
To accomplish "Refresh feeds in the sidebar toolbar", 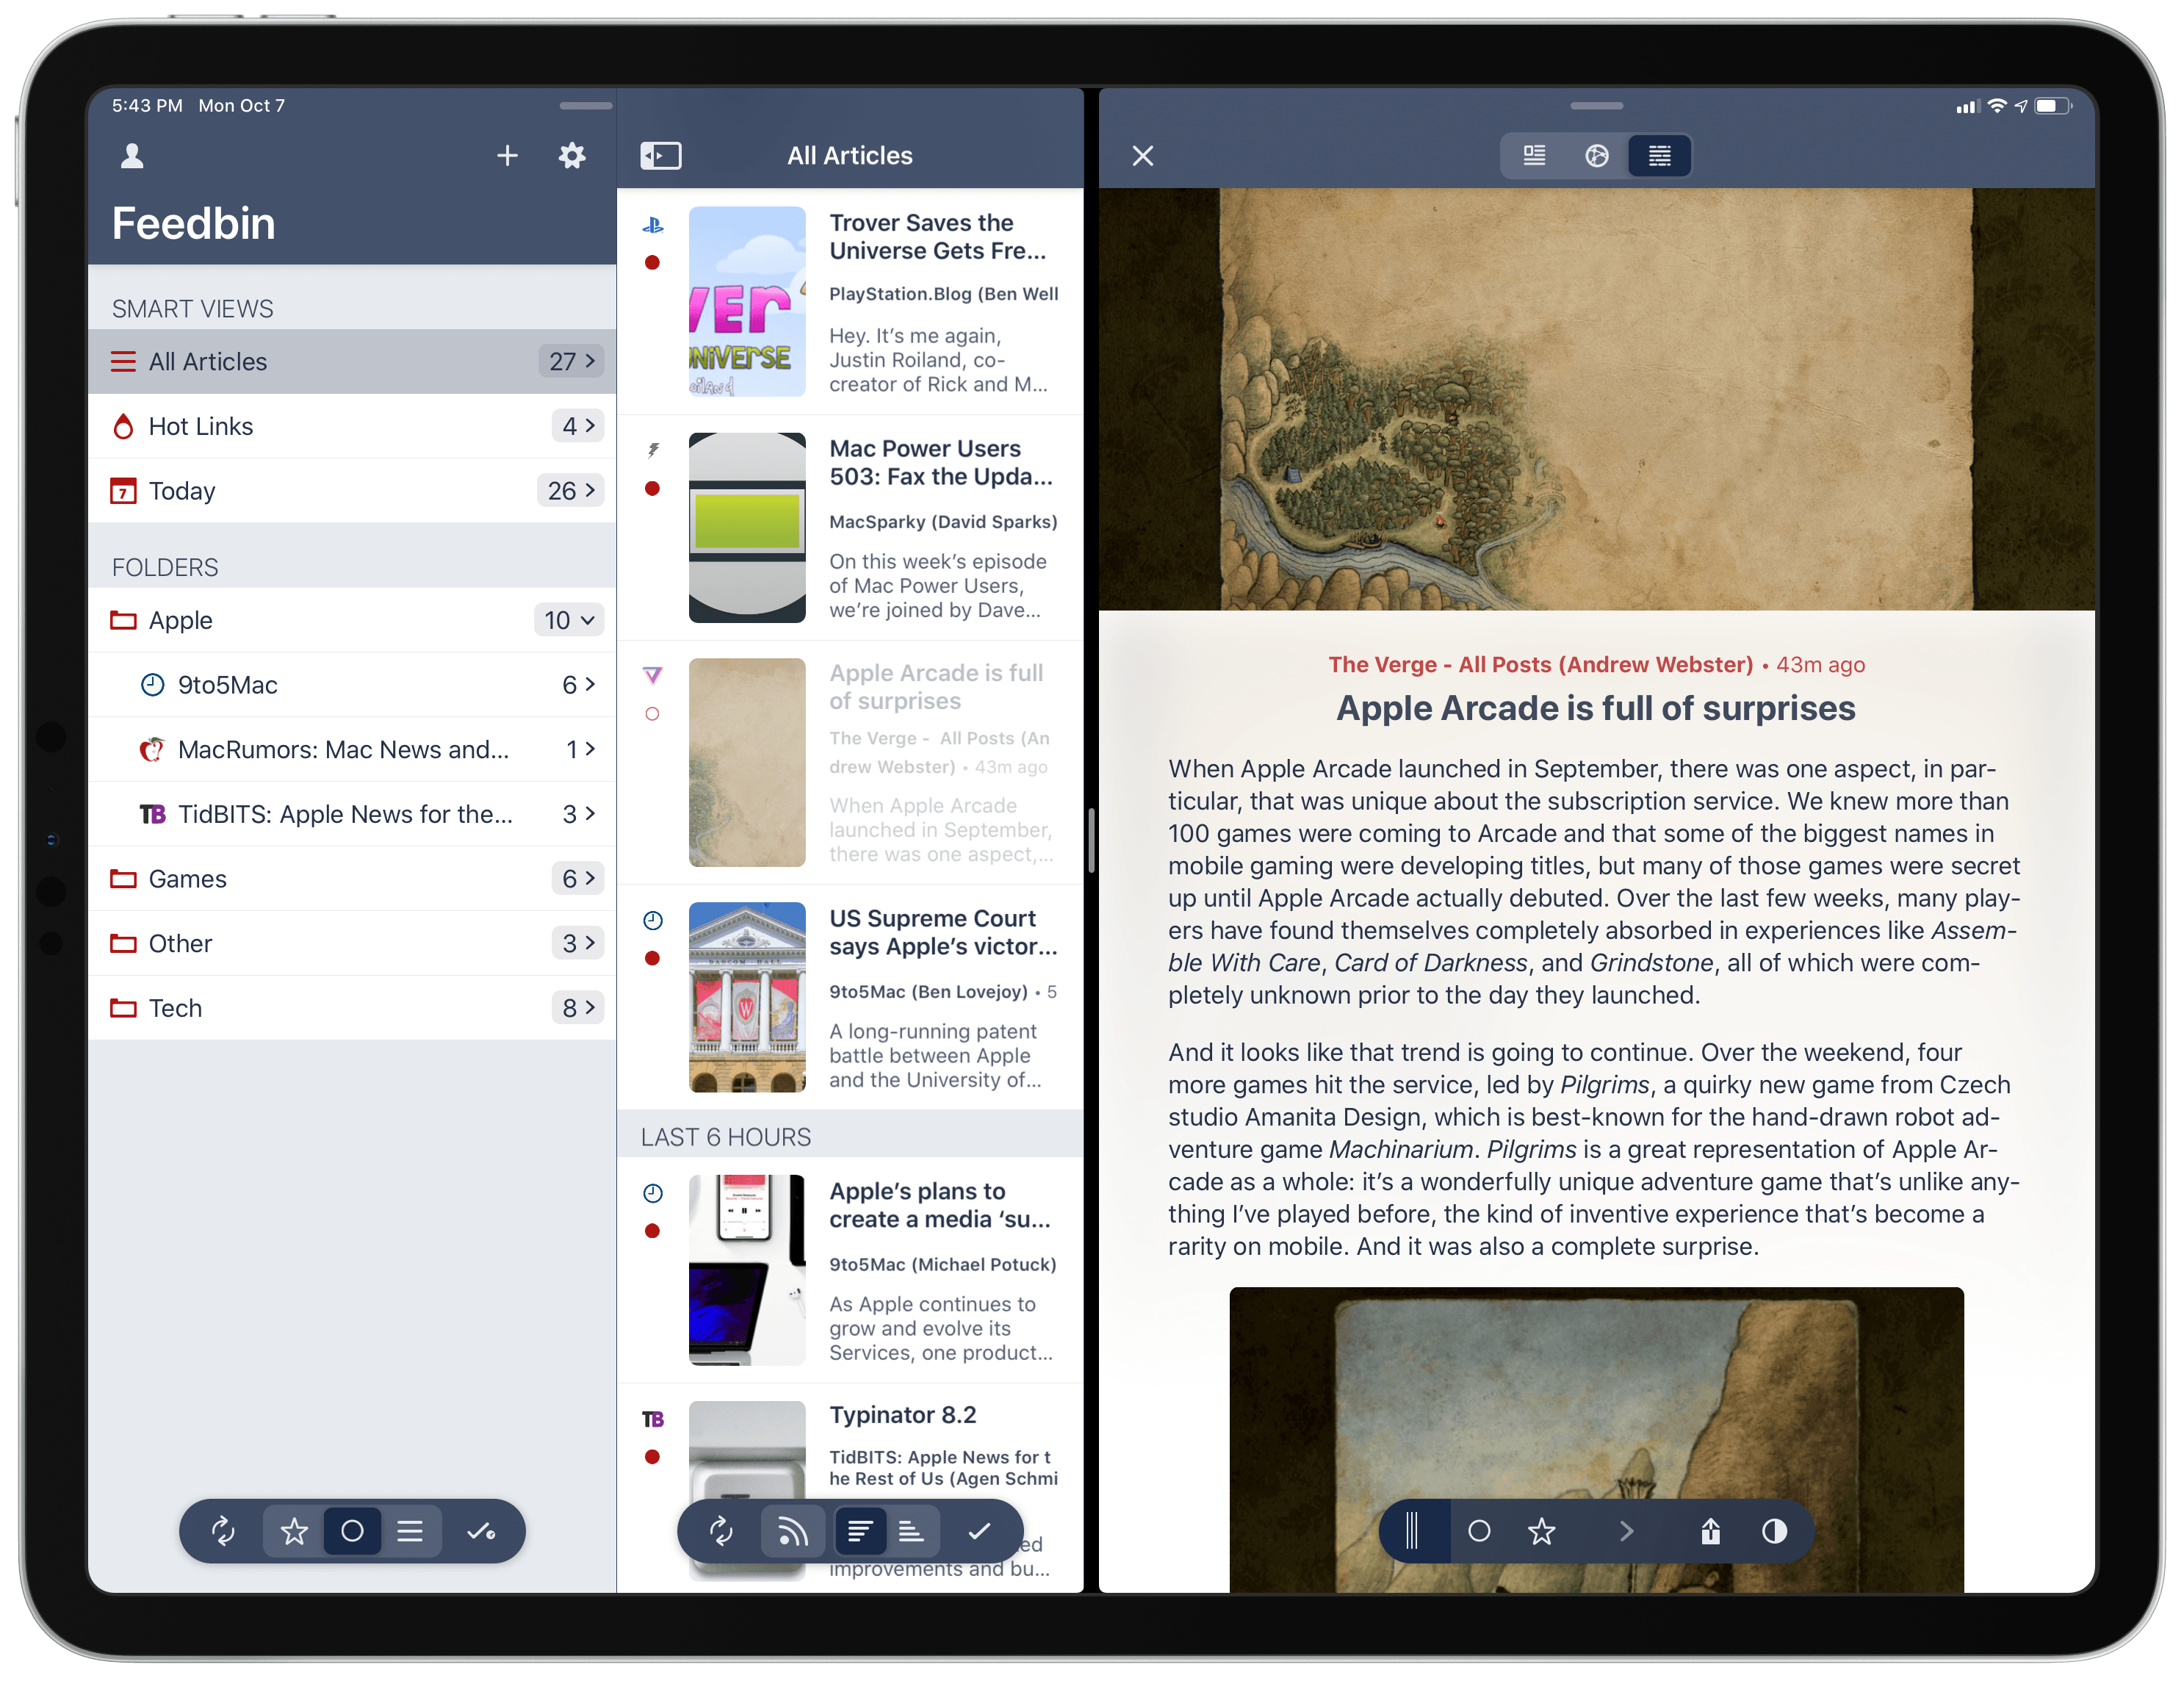I will (x=223, y=1531).
